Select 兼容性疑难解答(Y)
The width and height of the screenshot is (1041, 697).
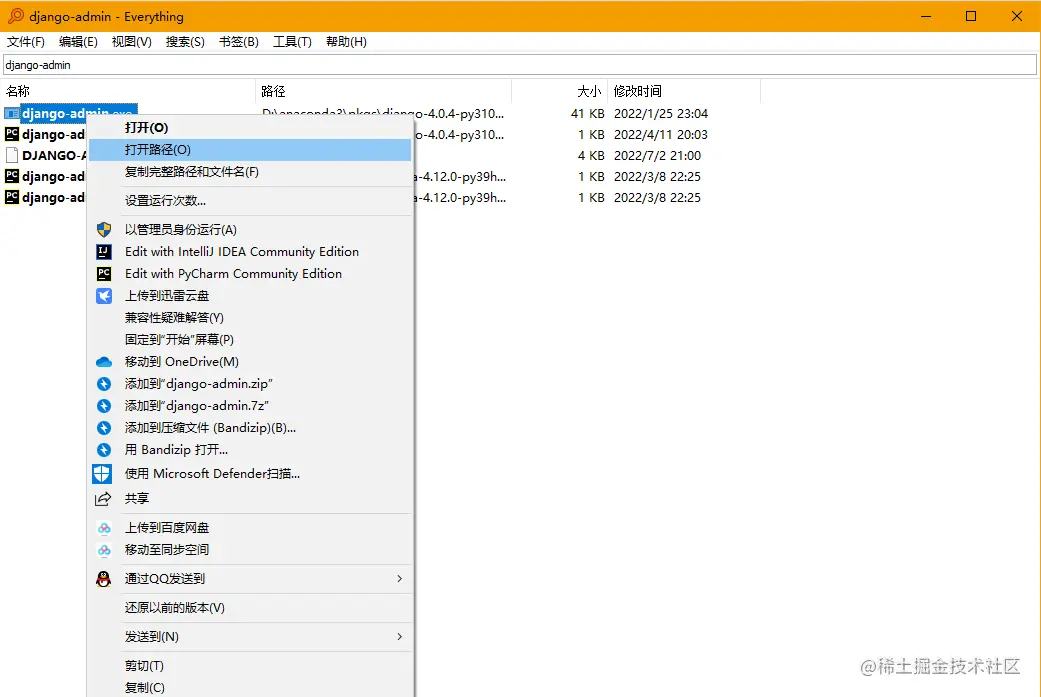coord(250,318)
